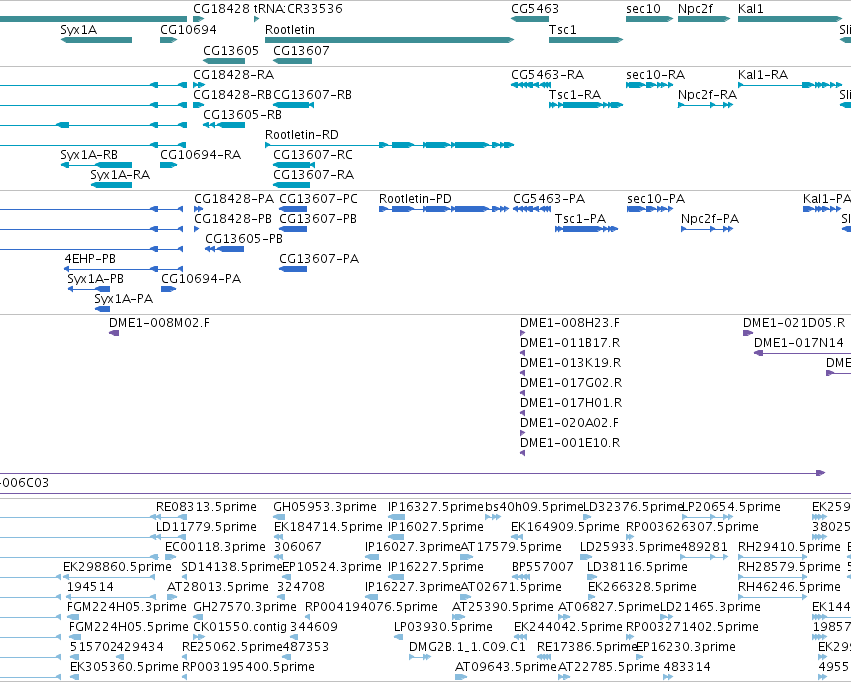Open EST RE08313.5prime
Image resolution: width=851 pixels, height=682 pixels.
click(206, 507)
